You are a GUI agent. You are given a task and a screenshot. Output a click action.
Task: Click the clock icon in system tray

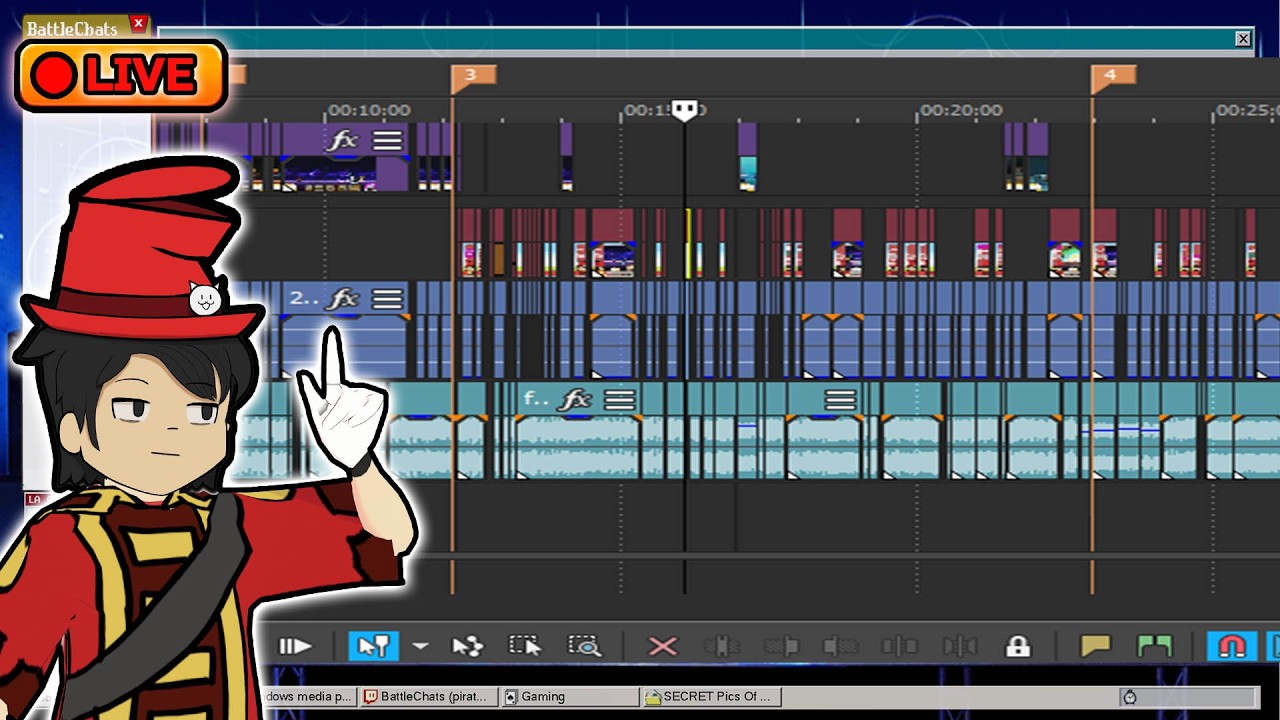1130,697
